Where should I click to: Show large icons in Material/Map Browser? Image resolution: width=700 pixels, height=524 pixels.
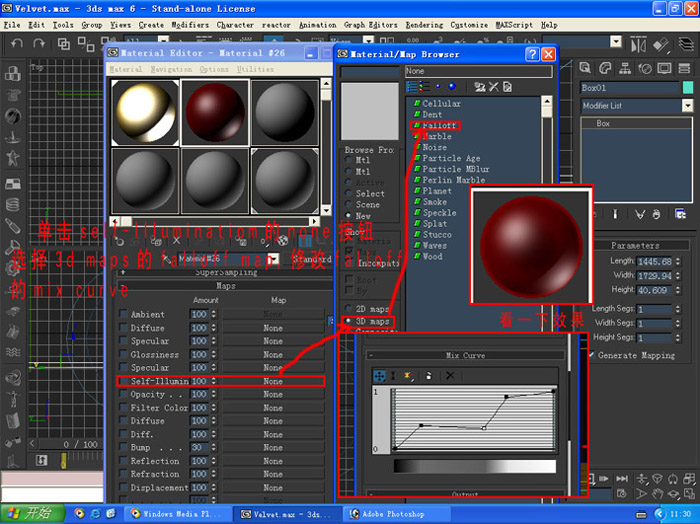pyautogui.click(x=452, y=86)
